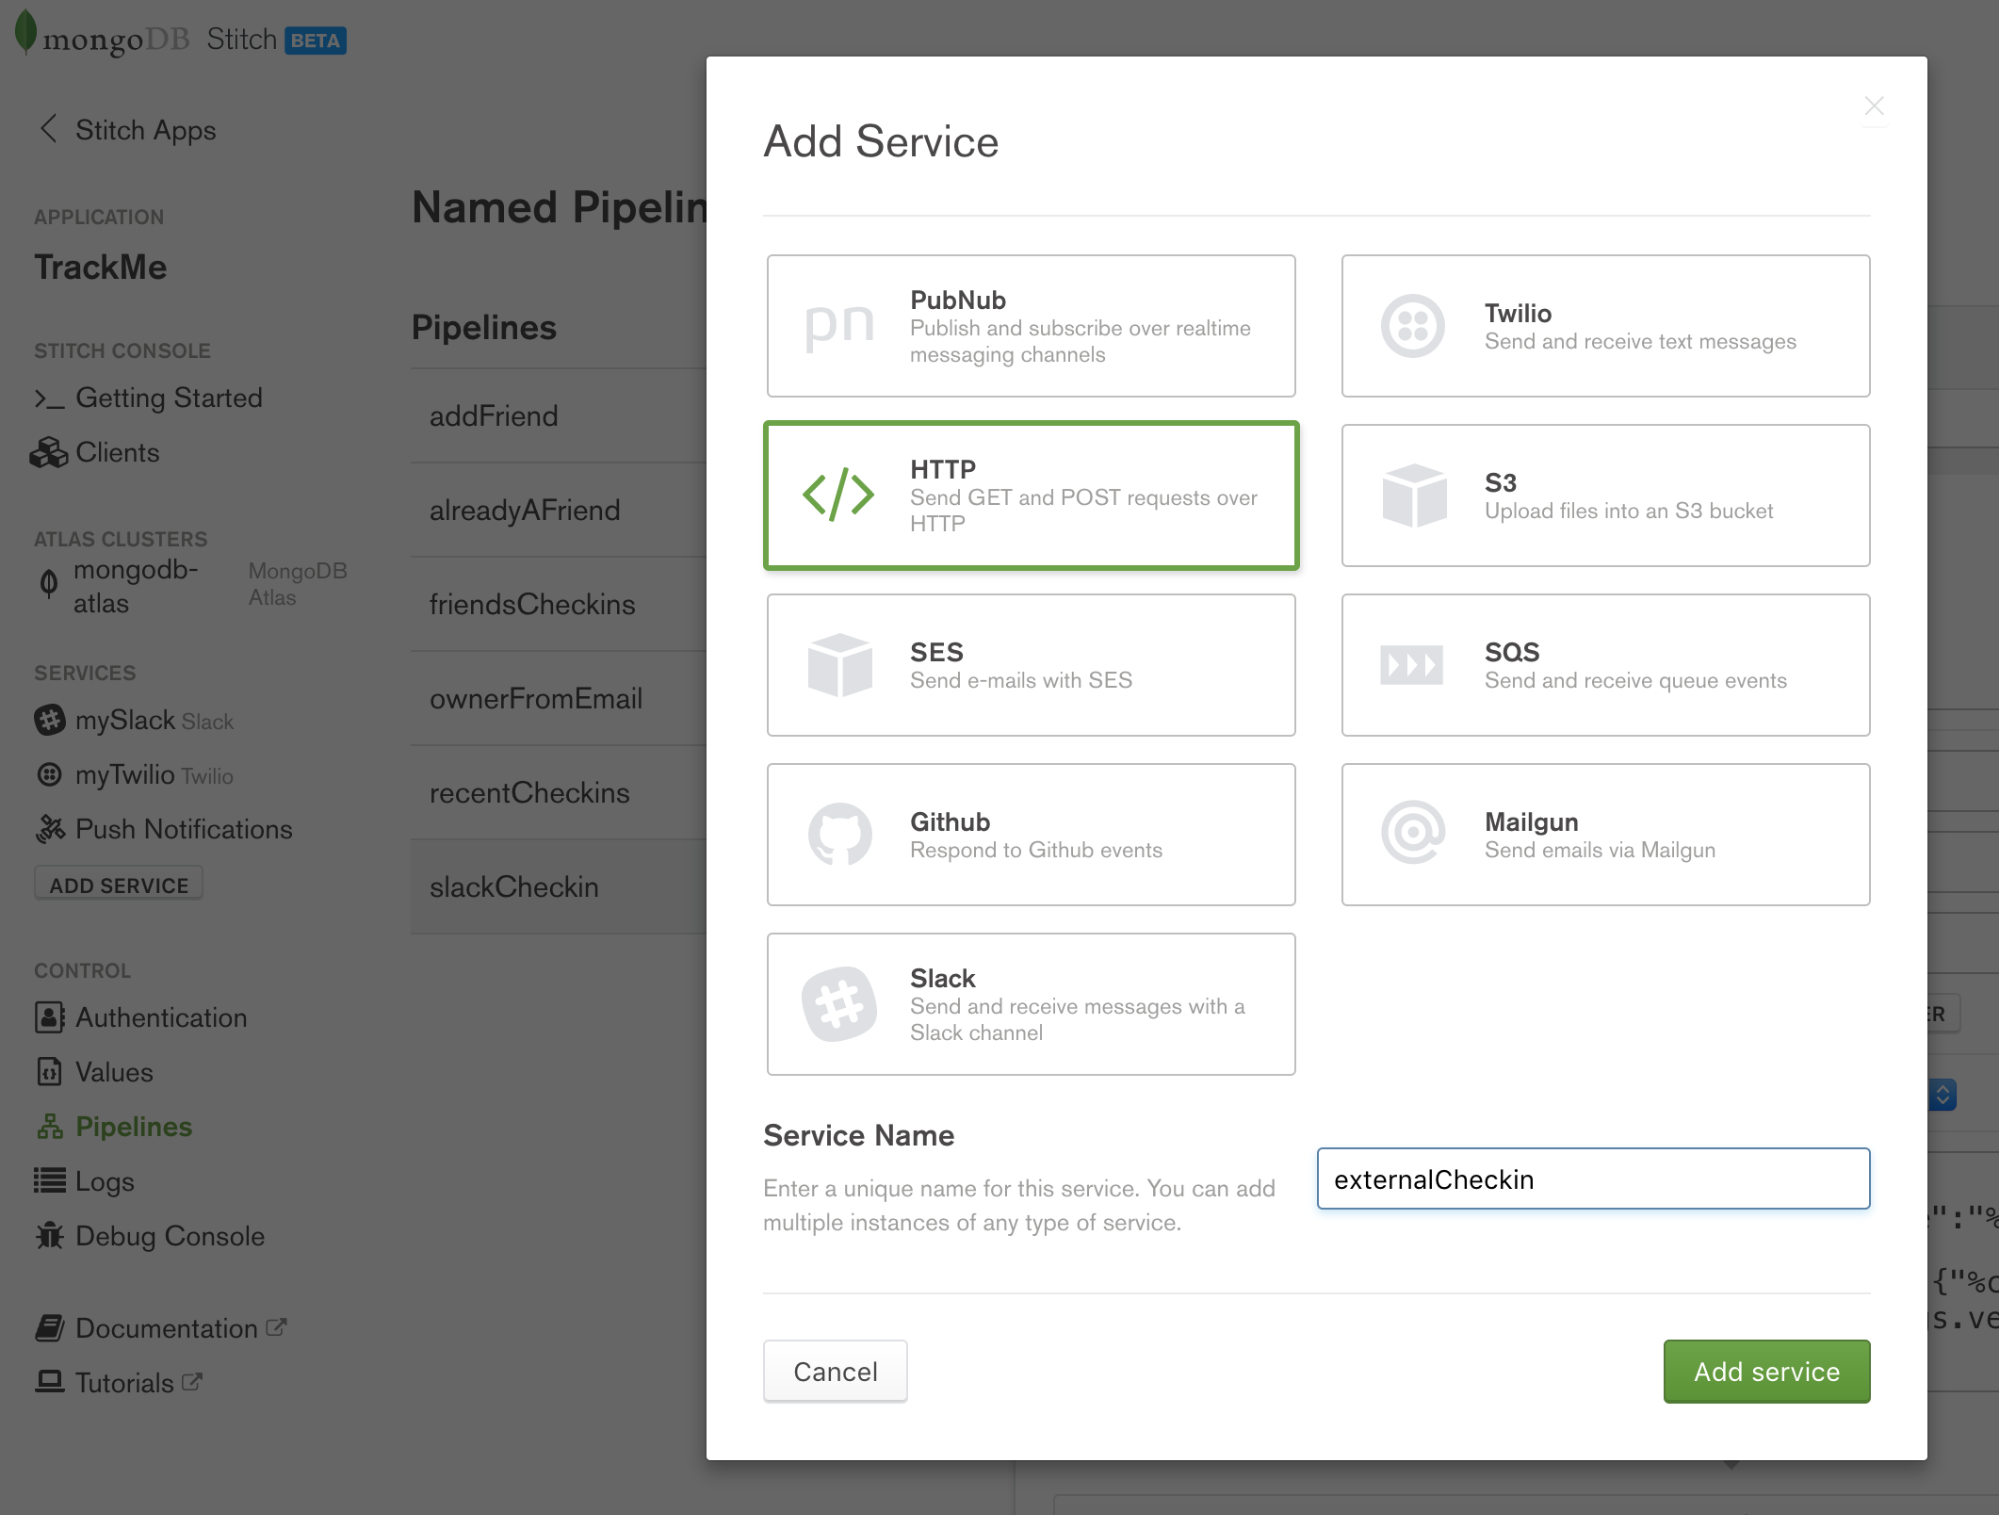Click the PubNub "pn" icon
The image size is (1999, 1515).
840,324
